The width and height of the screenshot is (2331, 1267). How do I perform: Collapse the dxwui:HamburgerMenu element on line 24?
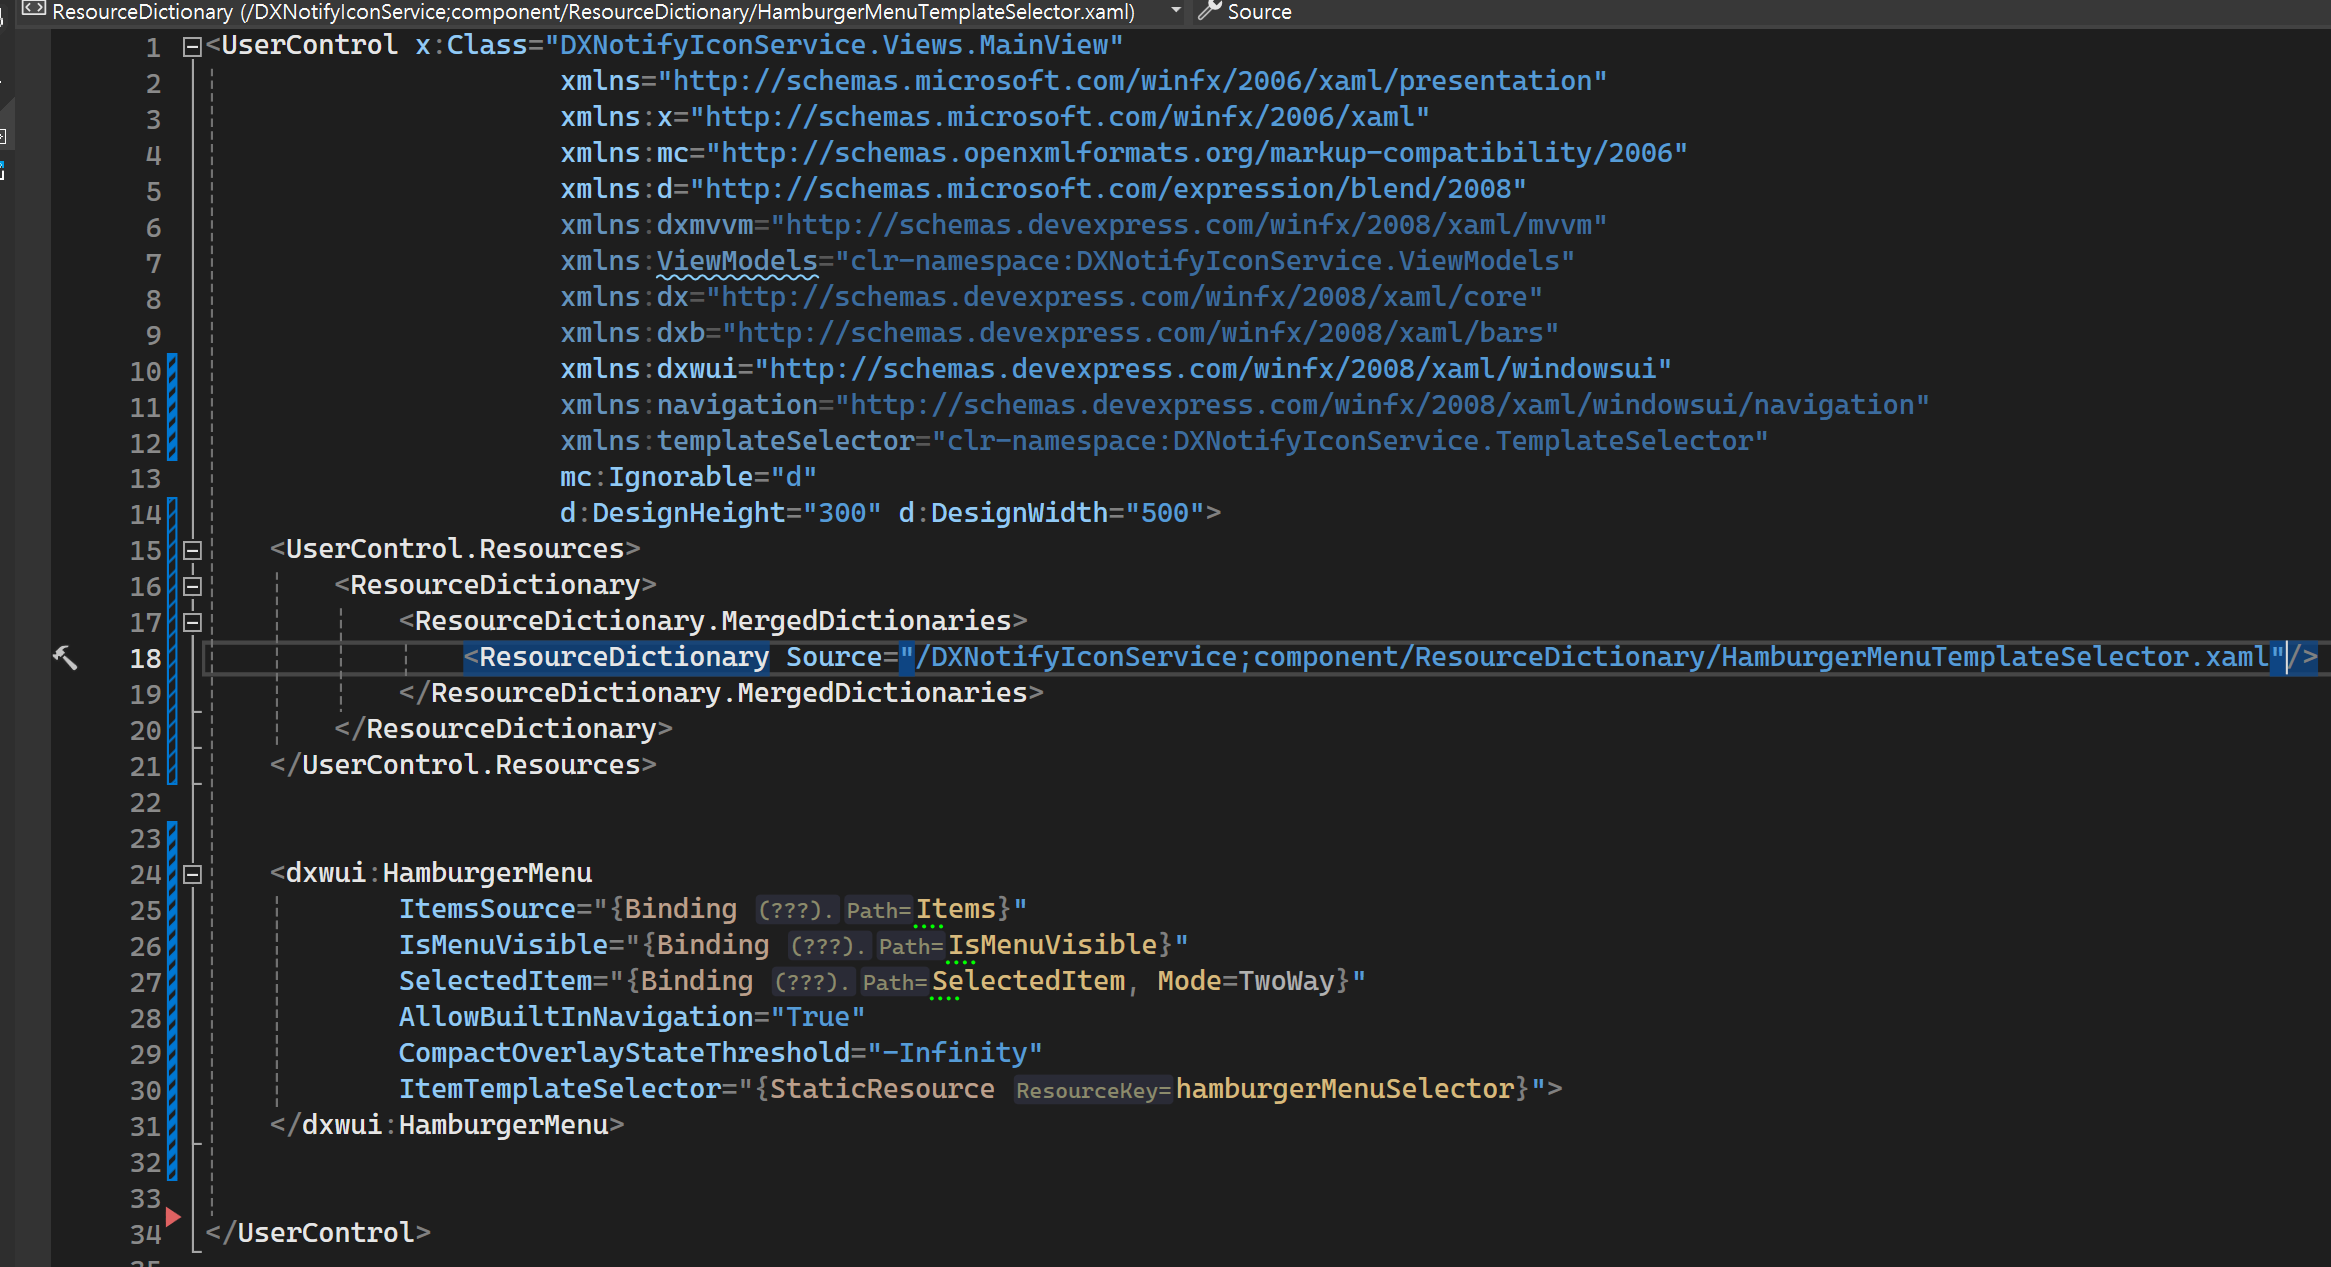pos(193,874)
